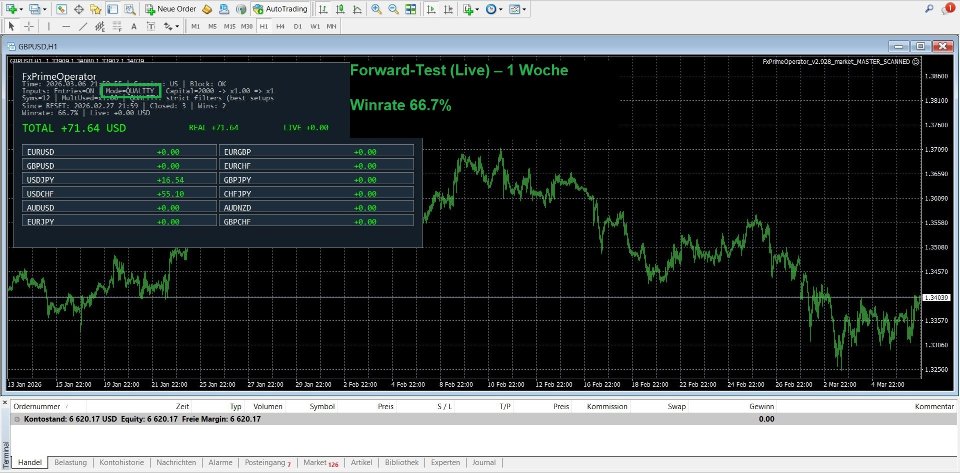This screenshot has height=473, width=960.
Task: Open the red notification alert icon
Action: click(948, 9)
